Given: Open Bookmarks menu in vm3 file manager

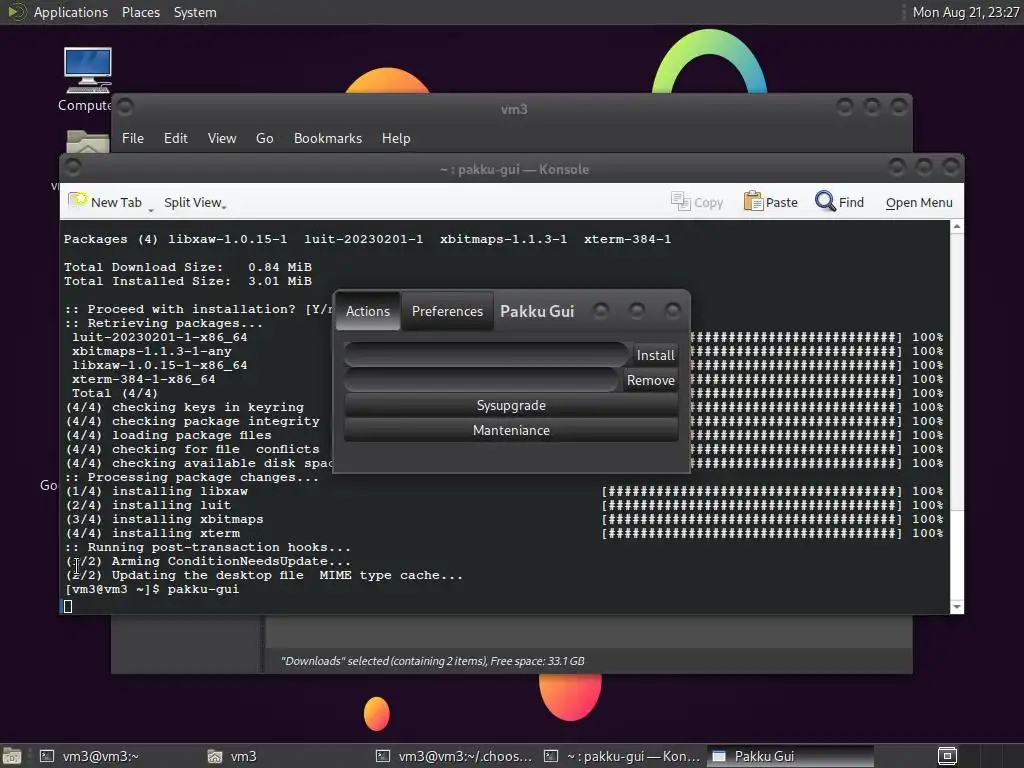Looking at the screenshot, I should [x=328, y=138].
